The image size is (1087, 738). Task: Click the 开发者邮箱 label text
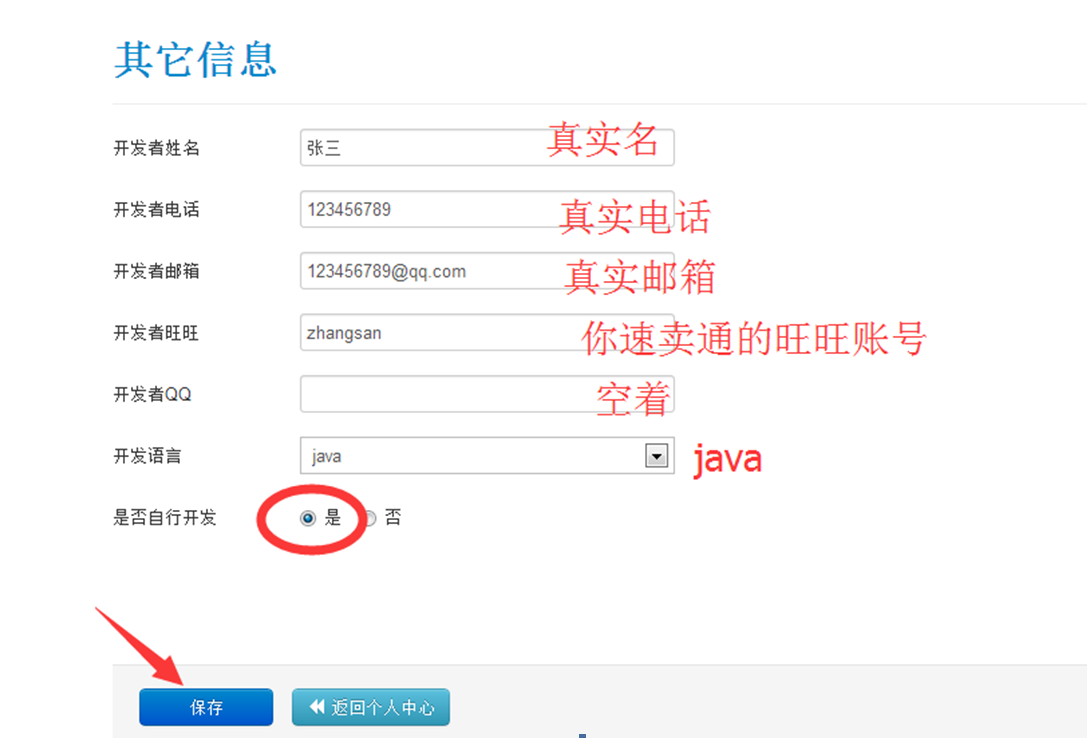coord(156,271)
